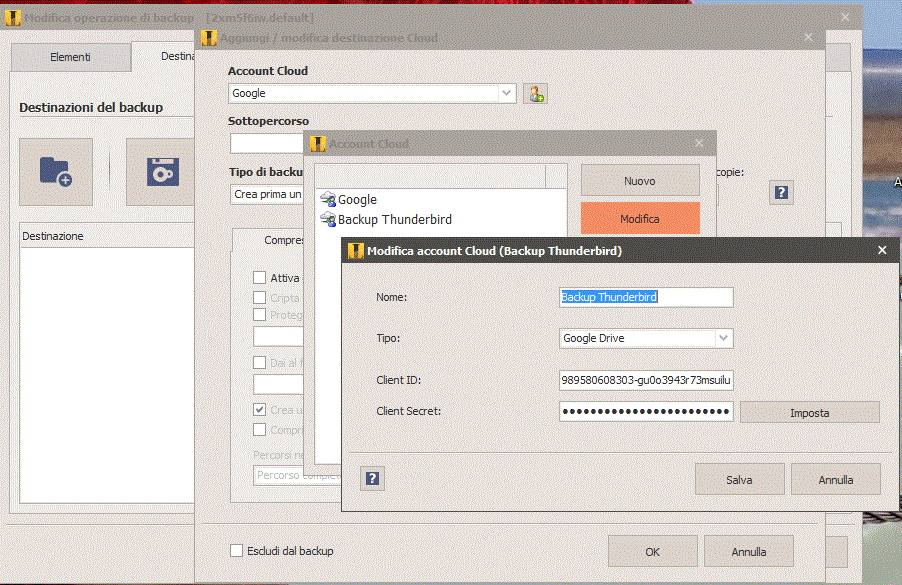This screenshot has width=902, height=585.
Task: Click the Percorso completo input field
Action: pyautogui.click(x=297, y=476)
